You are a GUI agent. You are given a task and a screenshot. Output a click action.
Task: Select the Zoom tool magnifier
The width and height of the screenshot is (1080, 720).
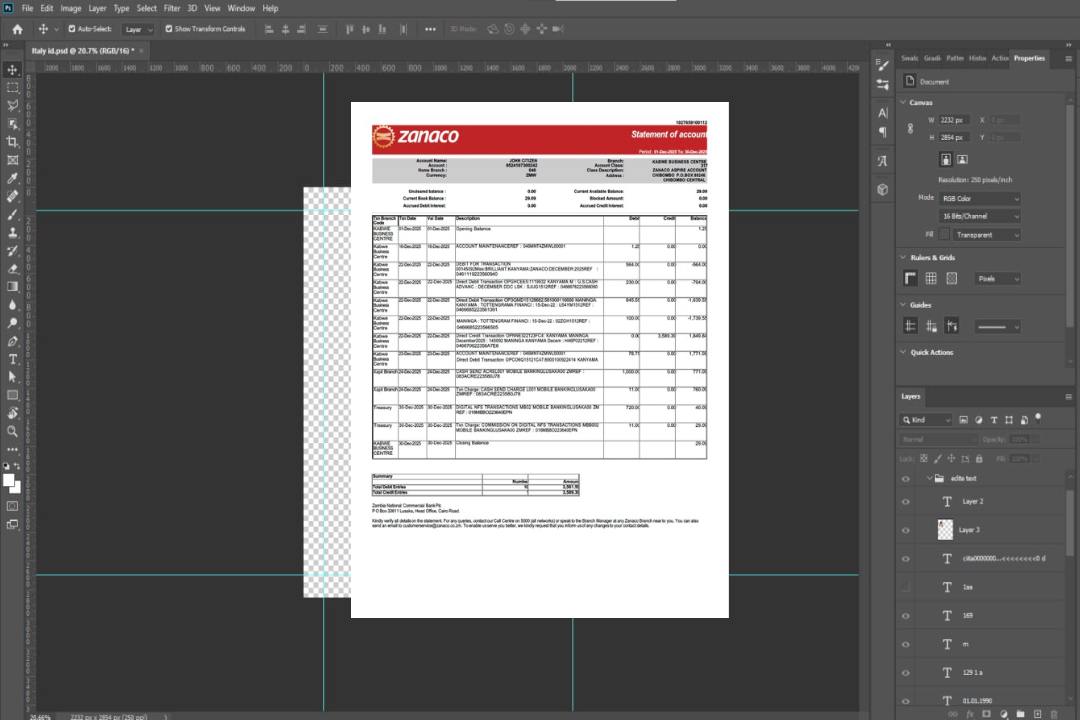pyautogui.click(x=12, y=431)
